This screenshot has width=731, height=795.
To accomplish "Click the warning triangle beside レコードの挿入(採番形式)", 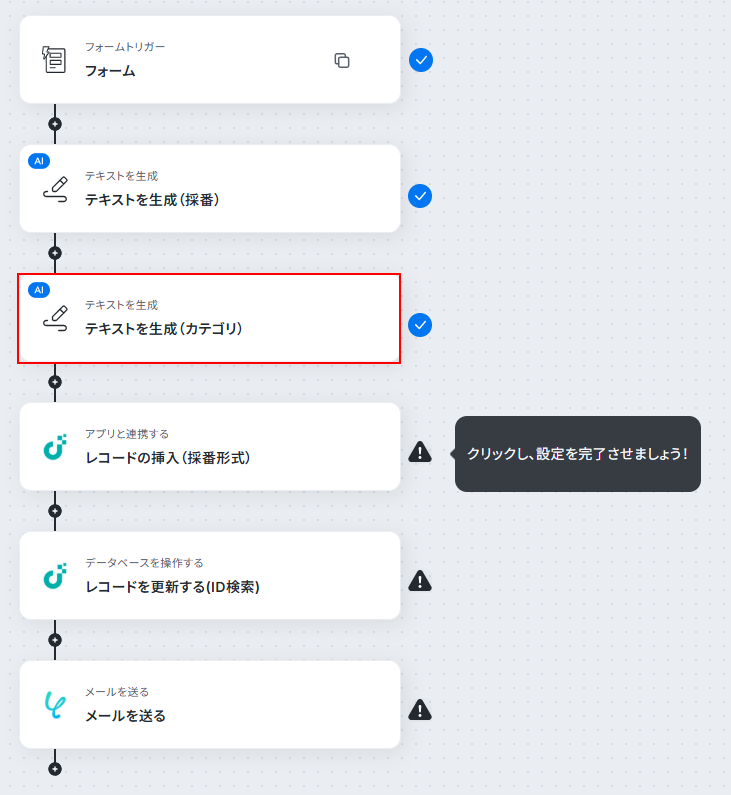I will 420,452.
